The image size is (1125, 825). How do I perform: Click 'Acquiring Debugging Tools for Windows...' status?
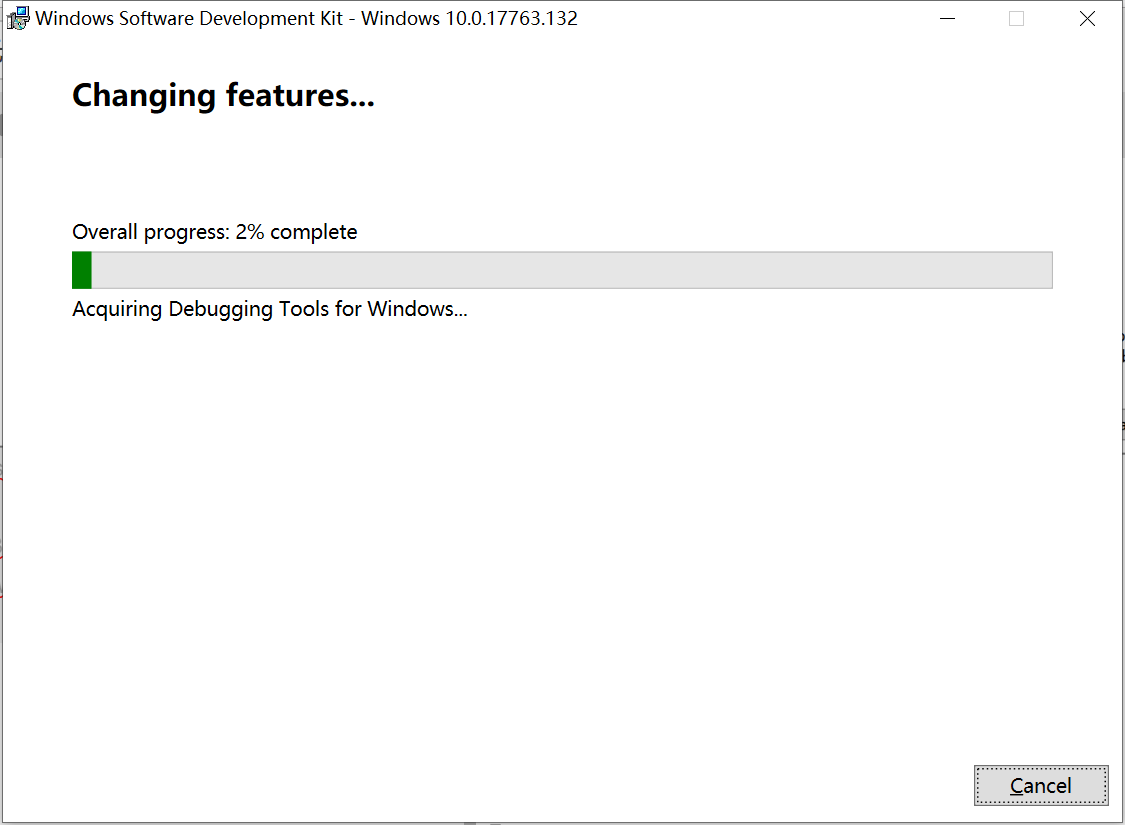click(x=270, y=309)
